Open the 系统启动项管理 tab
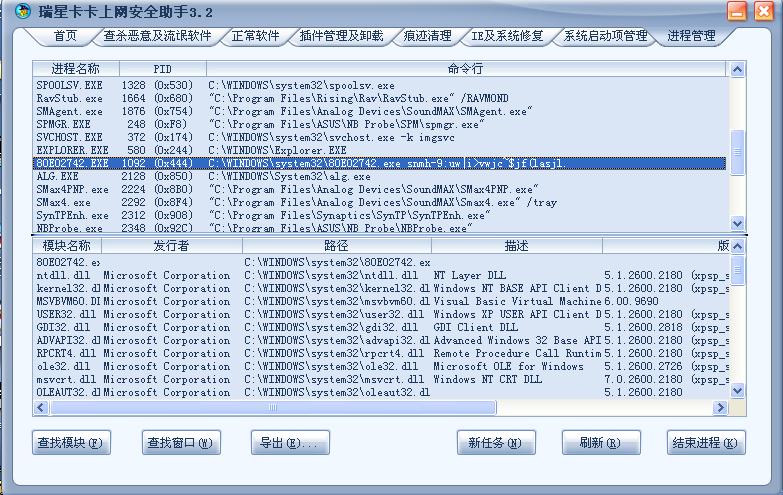Image resolution: width=783 pixels, height=495 pixels. pos(605,36)
